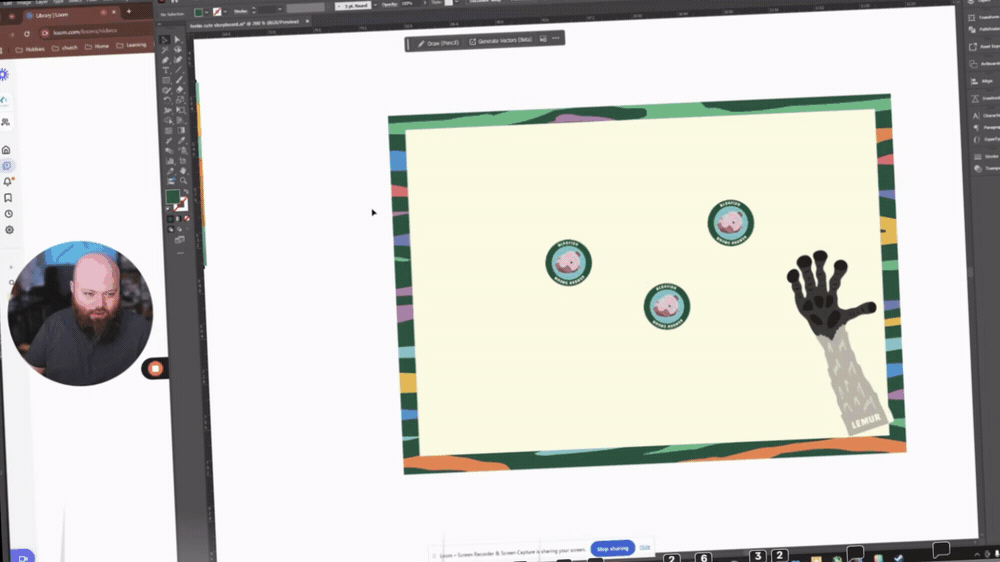This screenshot has height=562, width=1000.
Task: Open the stroke weight dropdown
Action: point(279,10)
